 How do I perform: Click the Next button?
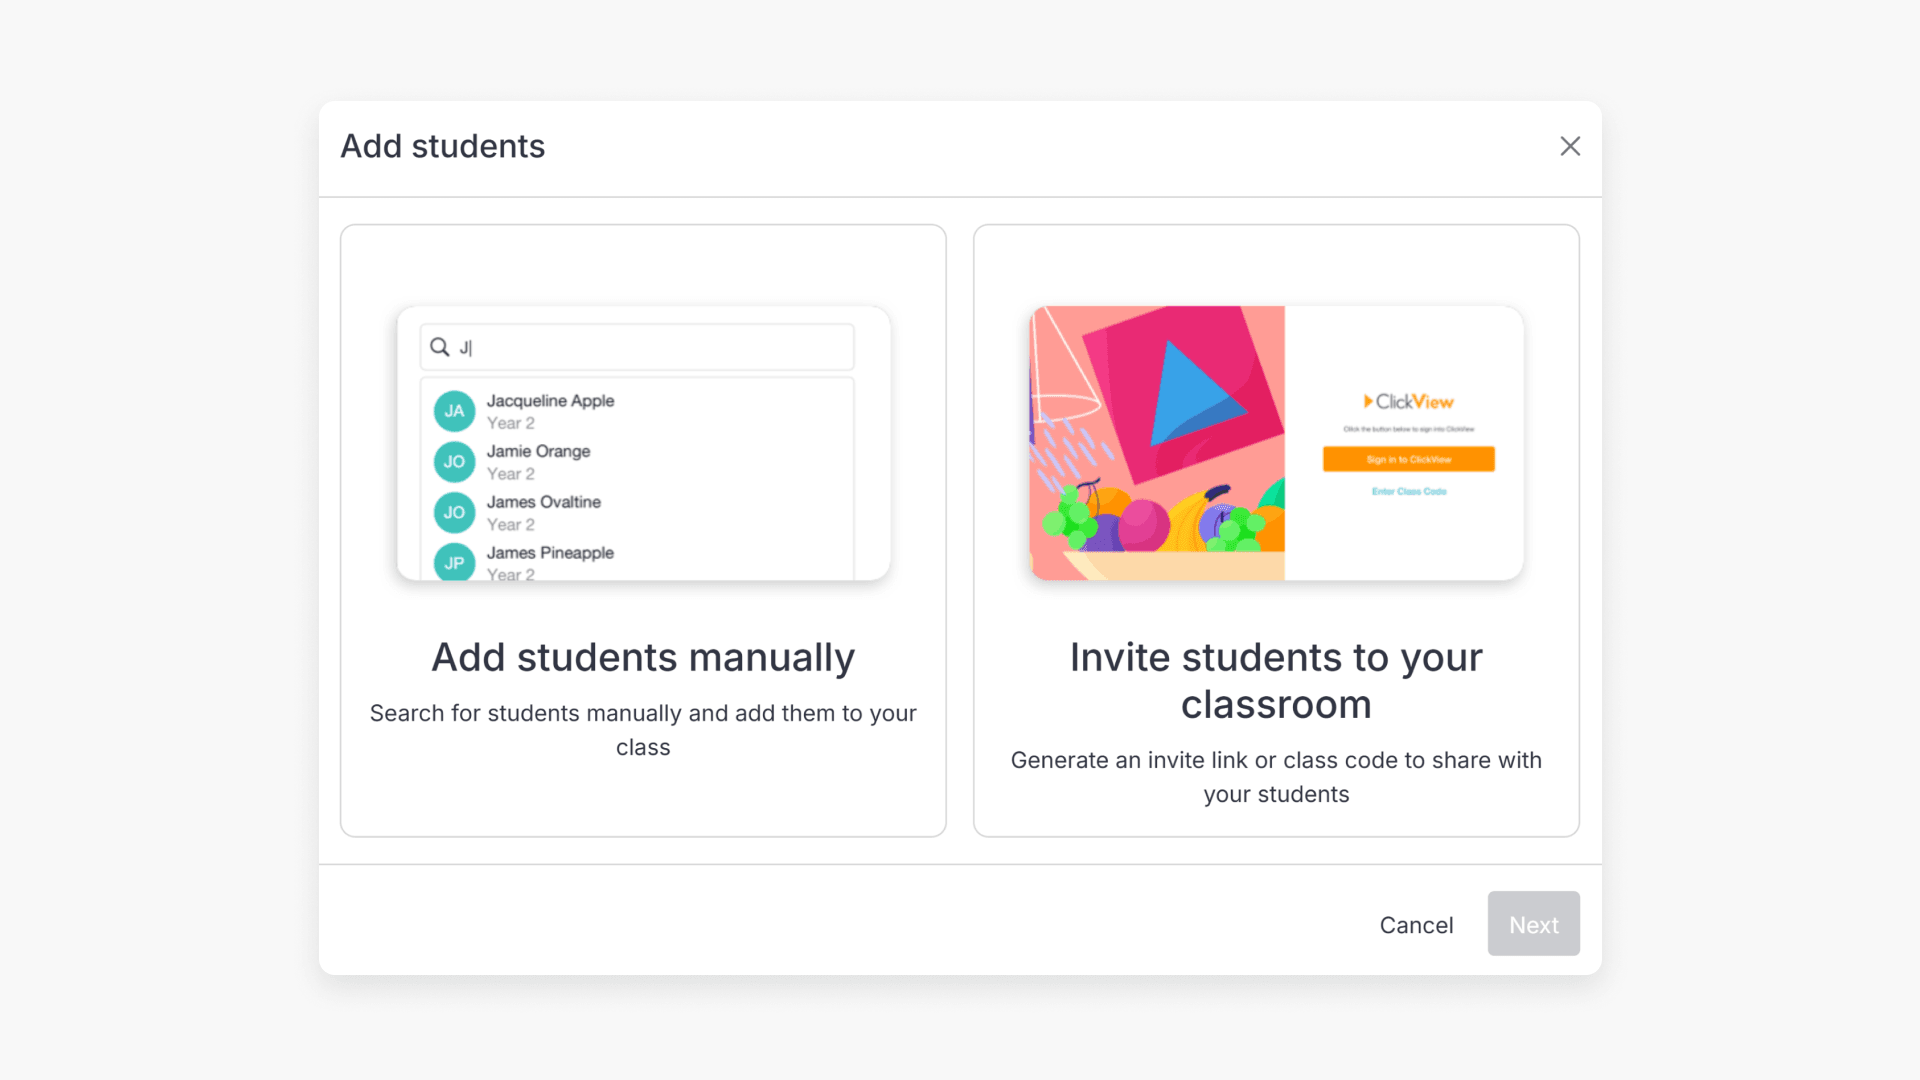(1533, 924)
